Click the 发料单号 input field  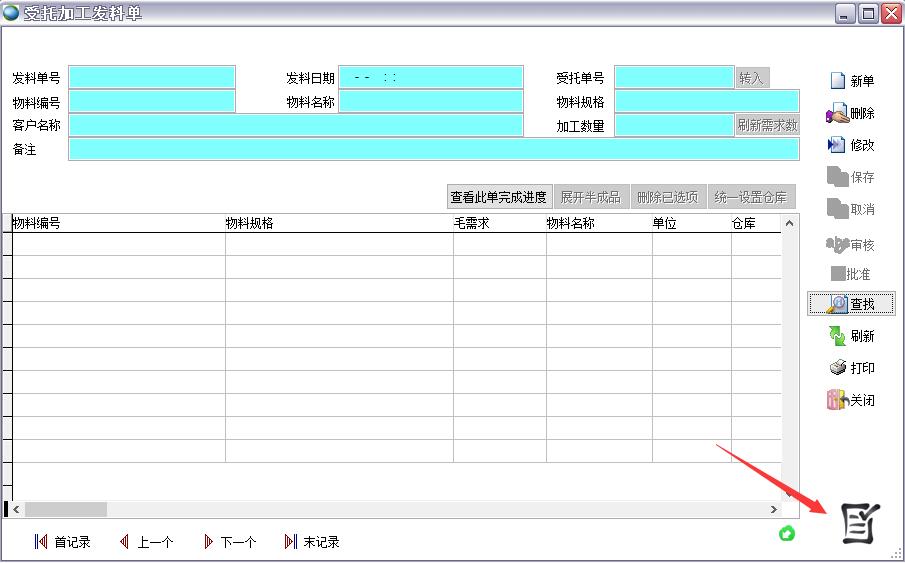tap(151, 78)
